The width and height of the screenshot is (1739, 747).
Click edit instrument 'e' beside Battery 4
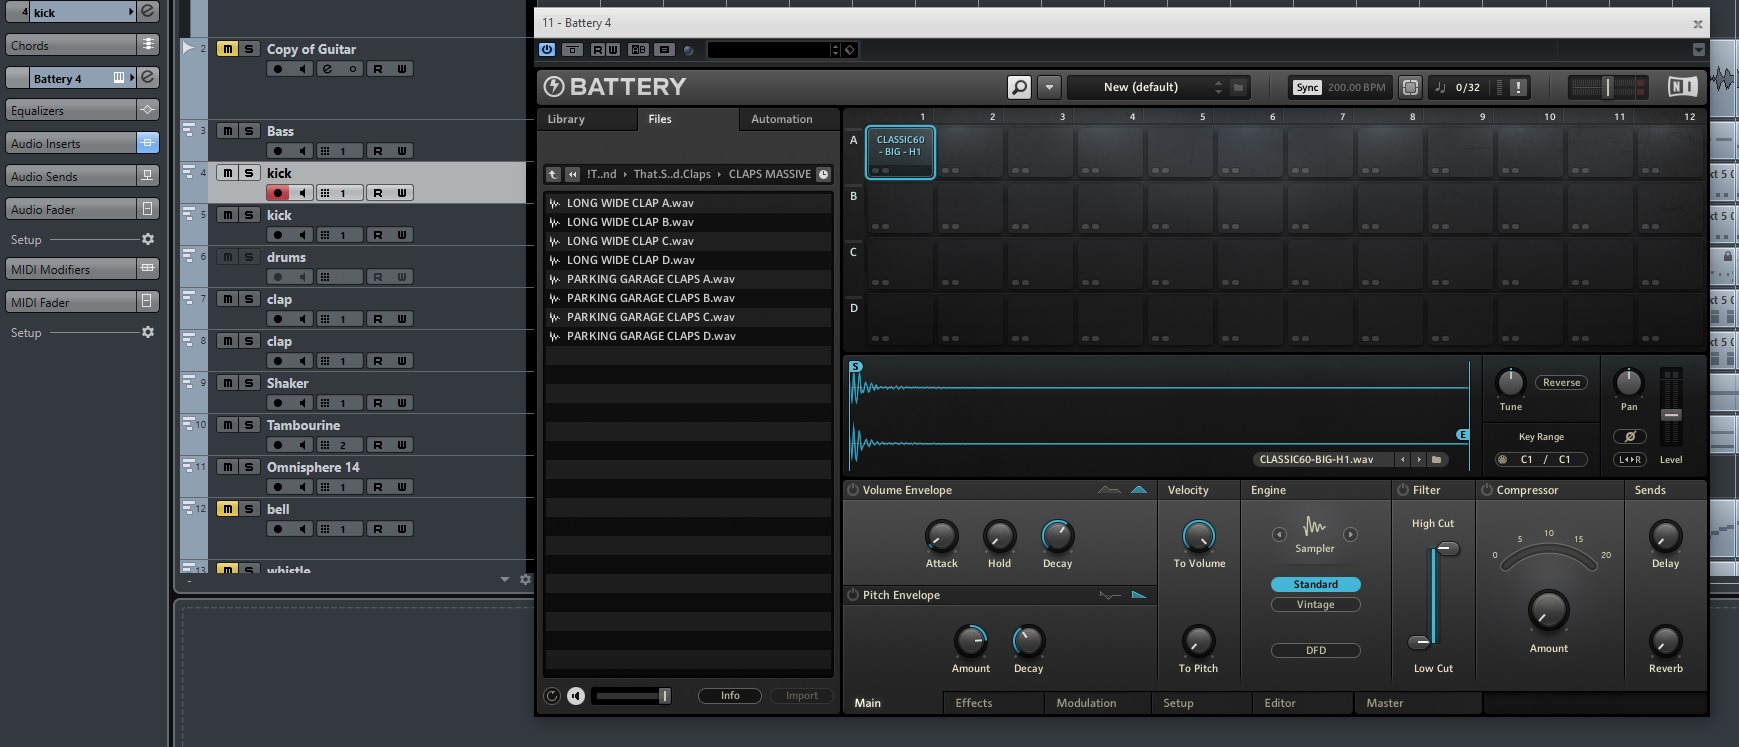click(148, 78)
